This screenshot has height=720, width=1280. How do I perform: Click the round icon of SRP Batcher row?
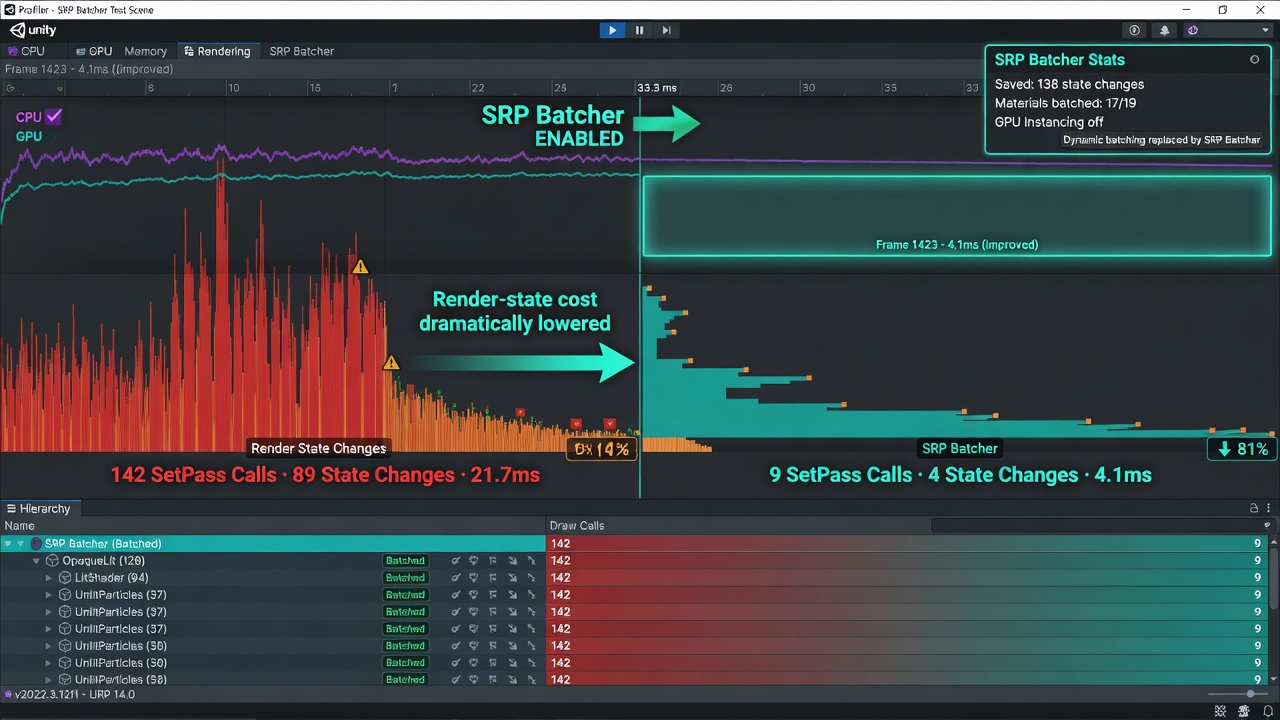click(x=36, y=543)
